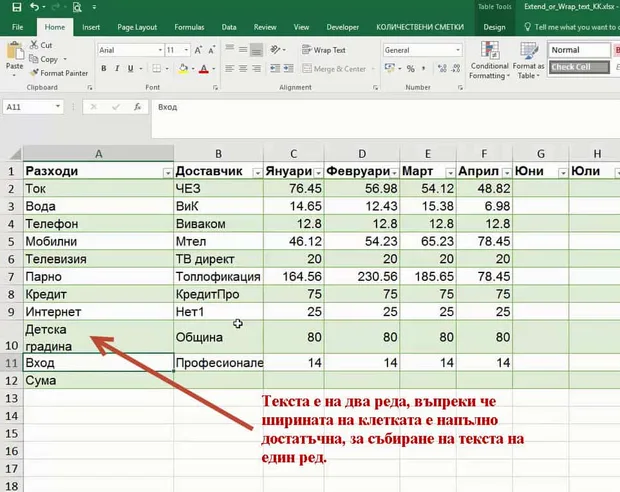This screenshot has height=492, width=620.
Task: Select column A header
Action: (98, 153)
